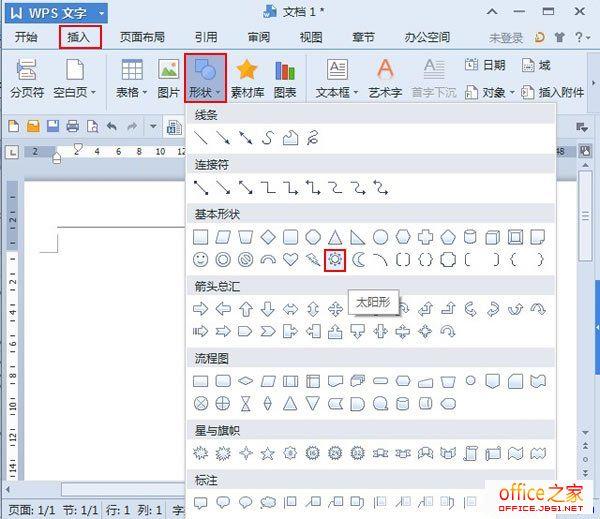Click the 未登录 login link
Viewport: 600px width, 519px height.
pyautogui.click(x=505, y=38)
